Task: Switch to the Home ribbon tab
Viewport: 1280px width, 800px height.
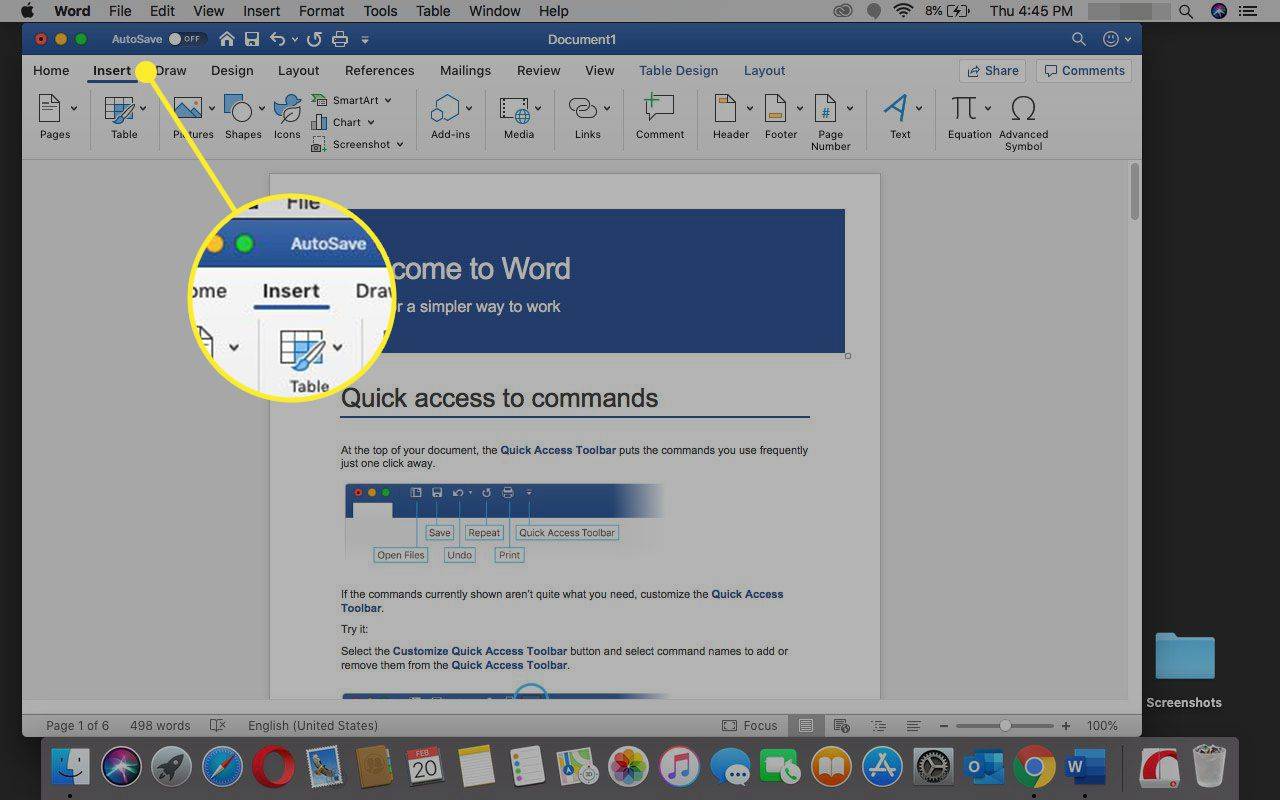Action: pos(51,70)
